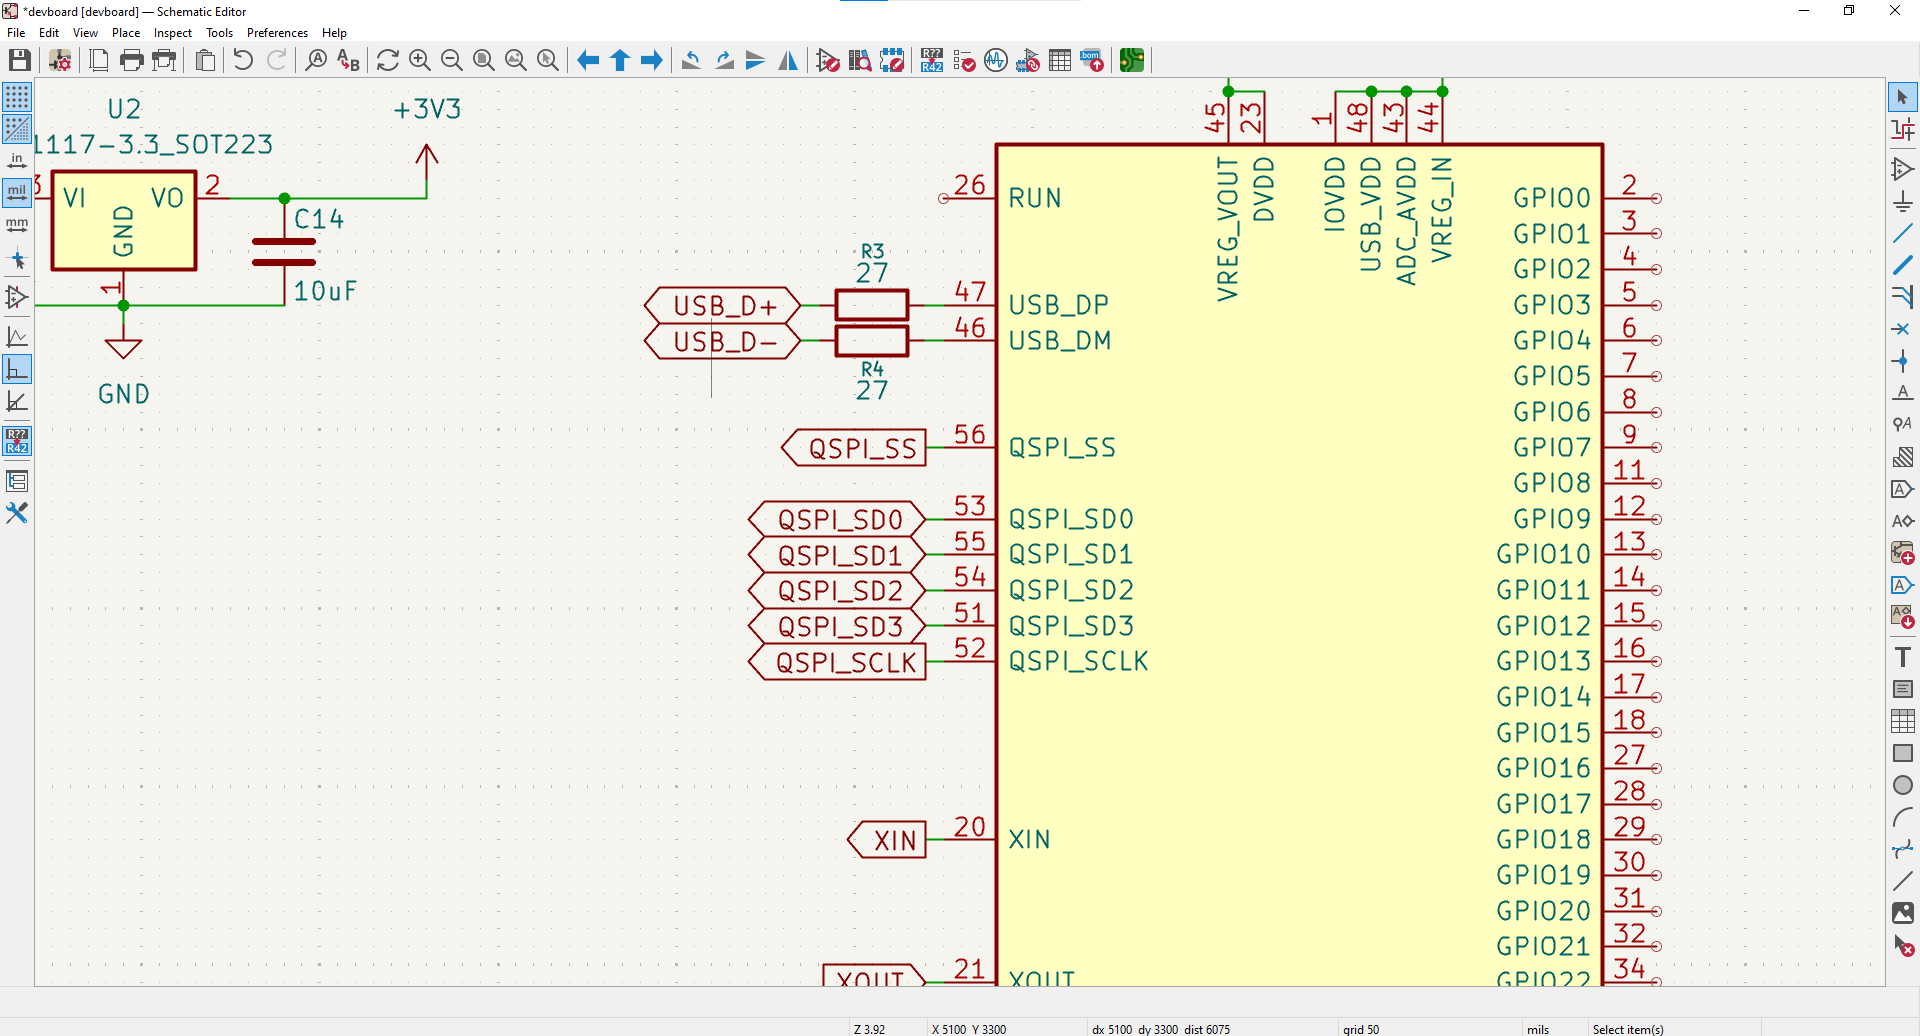Screen dimensions: 1920x1036
Task: Switch units to inches
Action: 17,160
